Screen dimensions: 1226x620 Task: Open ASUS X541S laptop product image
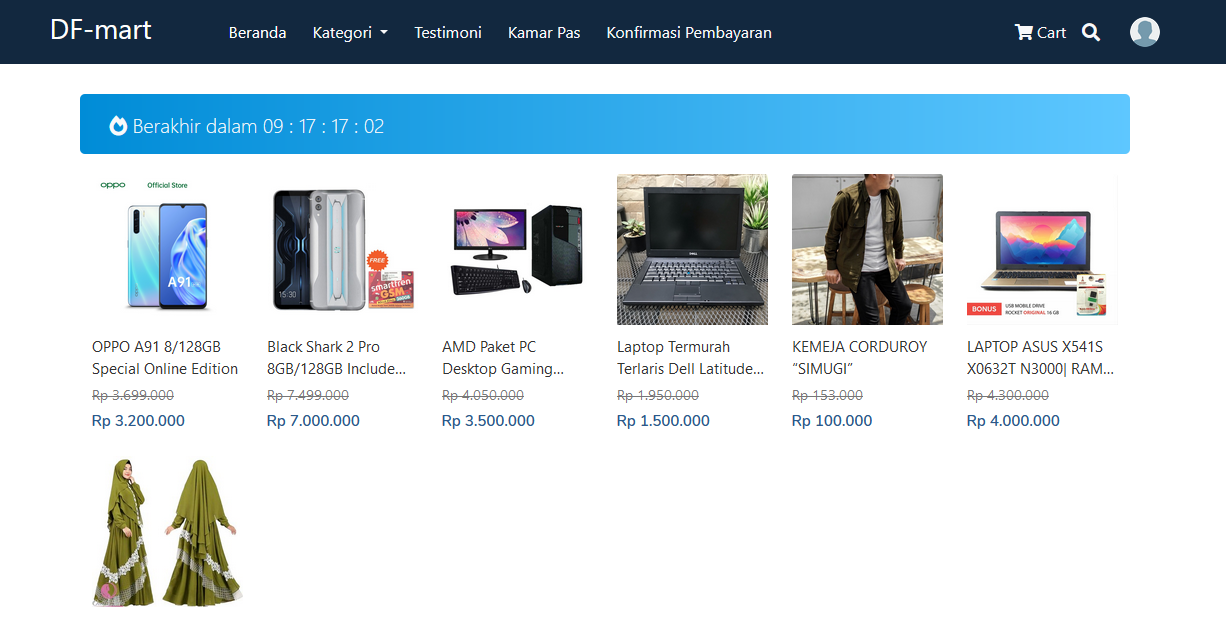1042,249
